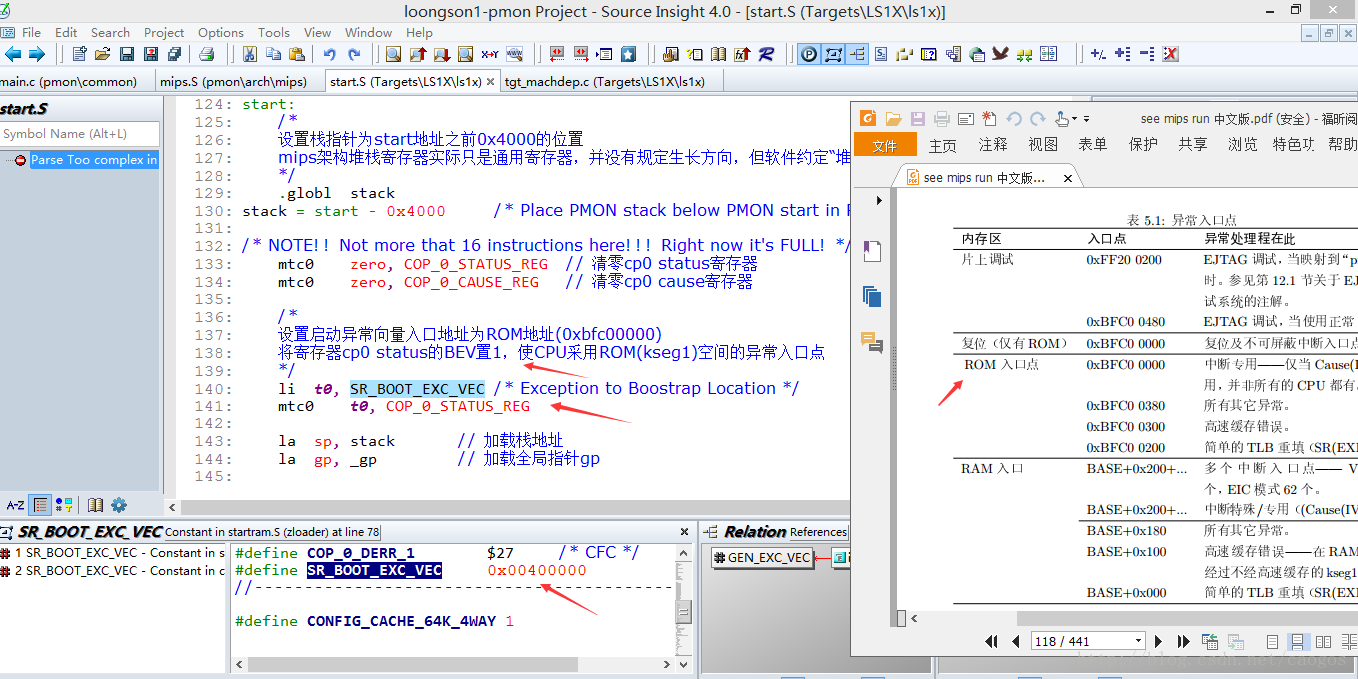1358x679 pixels.
Task: Paste using the clipboard toolbar icon
Action: point(297,54)
